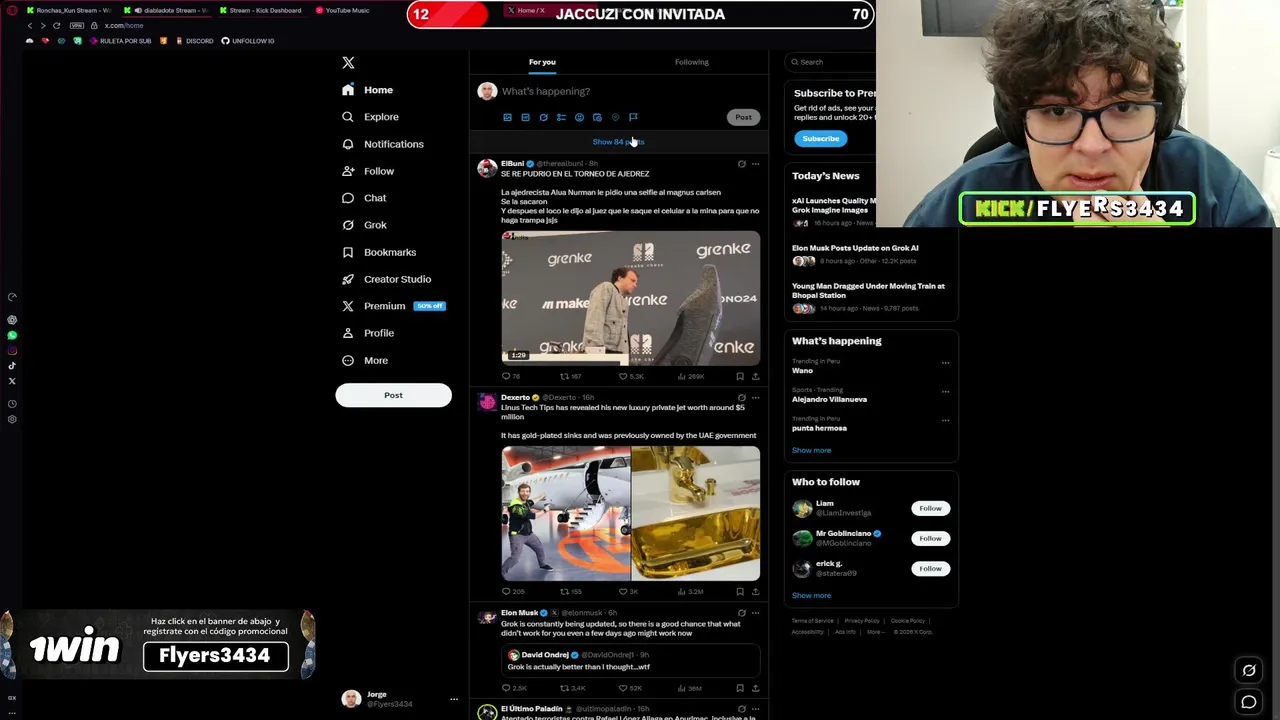The height and width of the screenshot is (720, 1280).
Task: Reload the page in browser toolbar
Action: [56, 25]
